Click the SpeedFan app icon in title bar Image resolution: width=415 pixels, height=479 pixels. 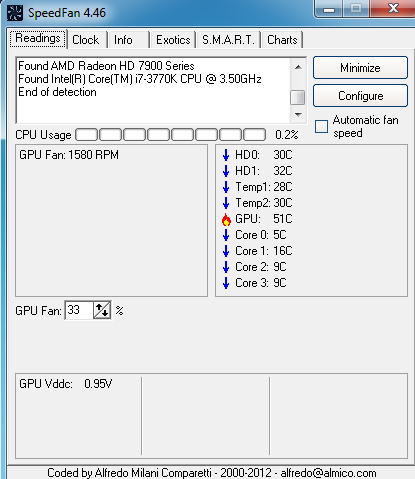15,13
